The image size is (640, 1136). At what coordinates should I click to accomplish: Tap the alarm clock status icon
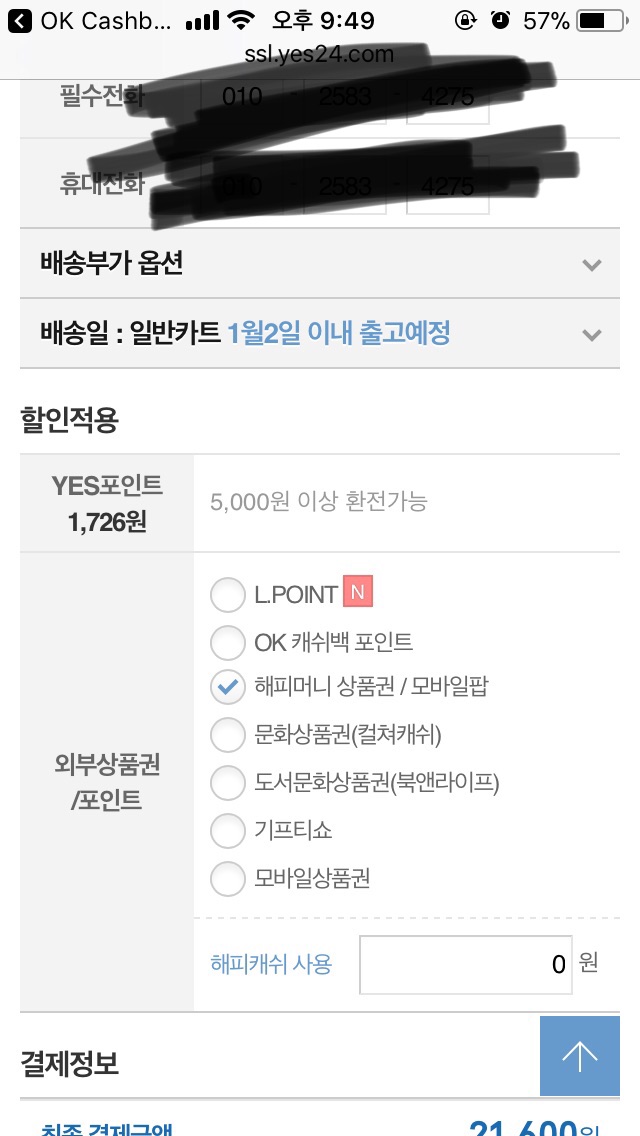pyautogui.click(x=500, y=20)
